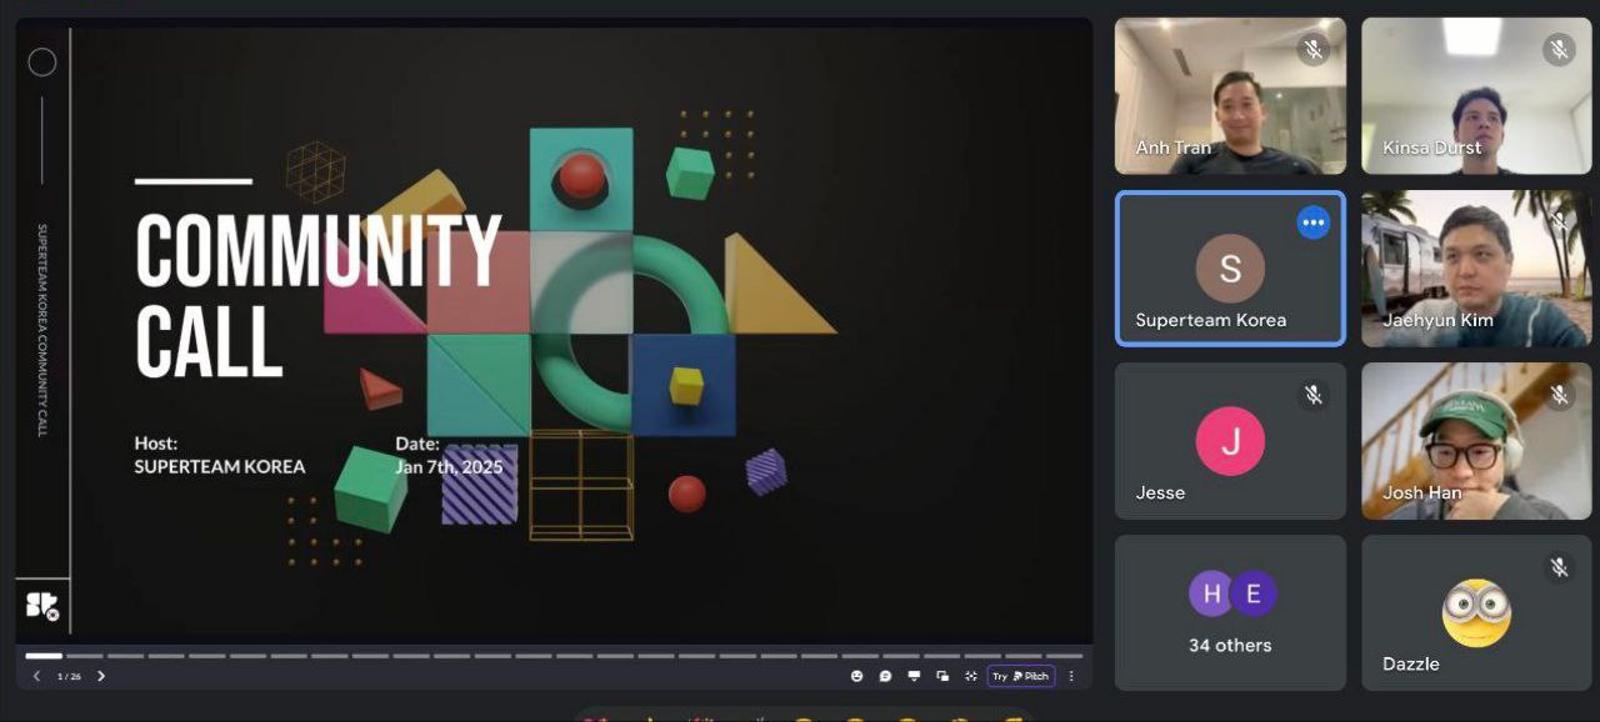1600x722 pixels.
Task: Click Jesse's muted microphone icon
Action: [x=1313, y=395]
